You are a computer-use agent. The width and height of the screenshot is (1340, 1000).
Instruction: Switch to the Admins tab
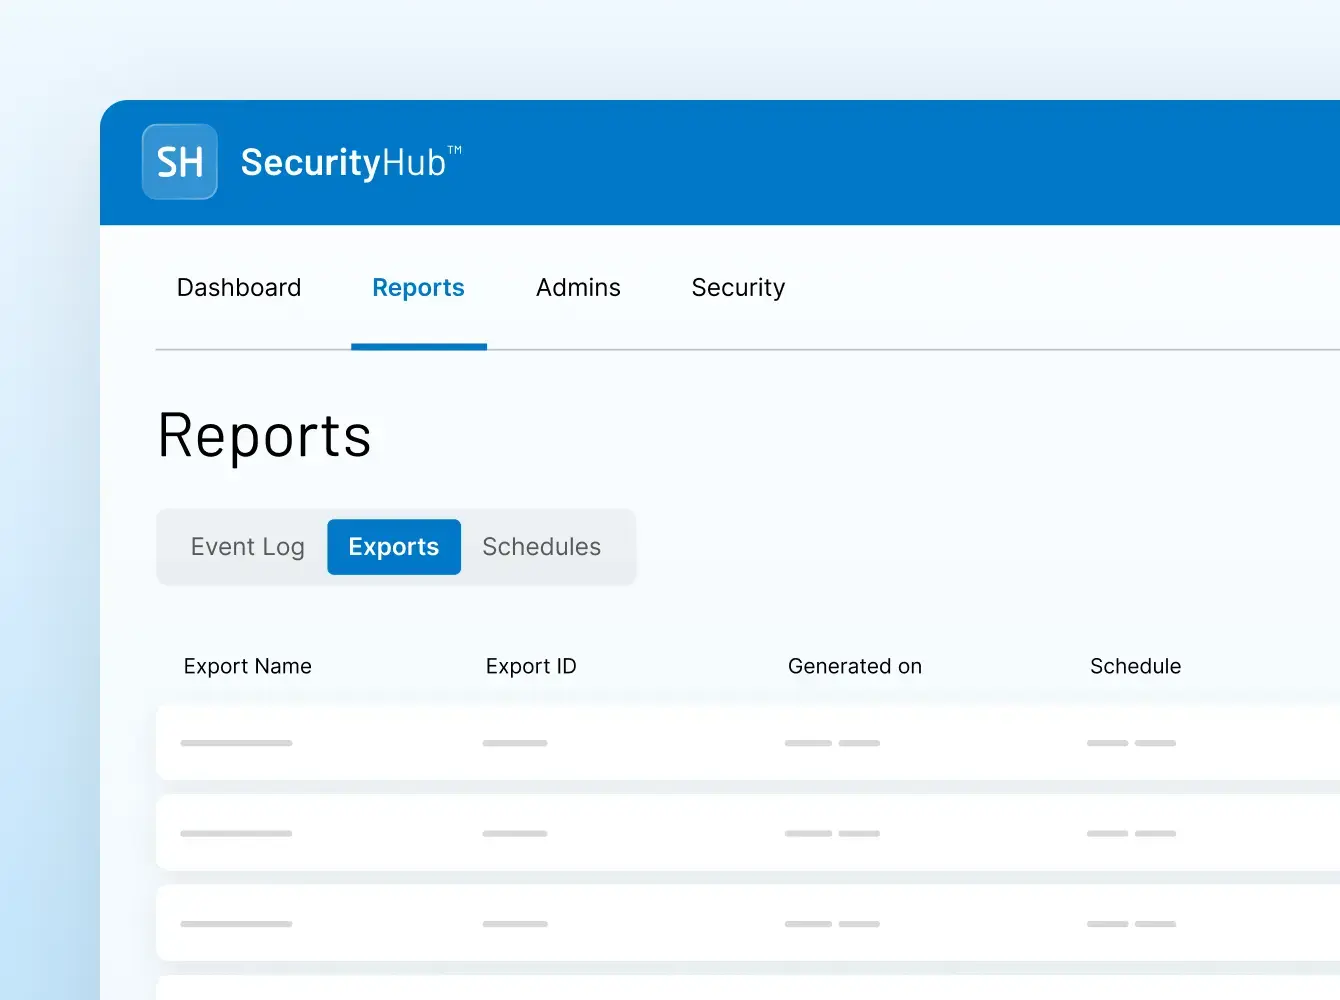[x=578, y=287]
